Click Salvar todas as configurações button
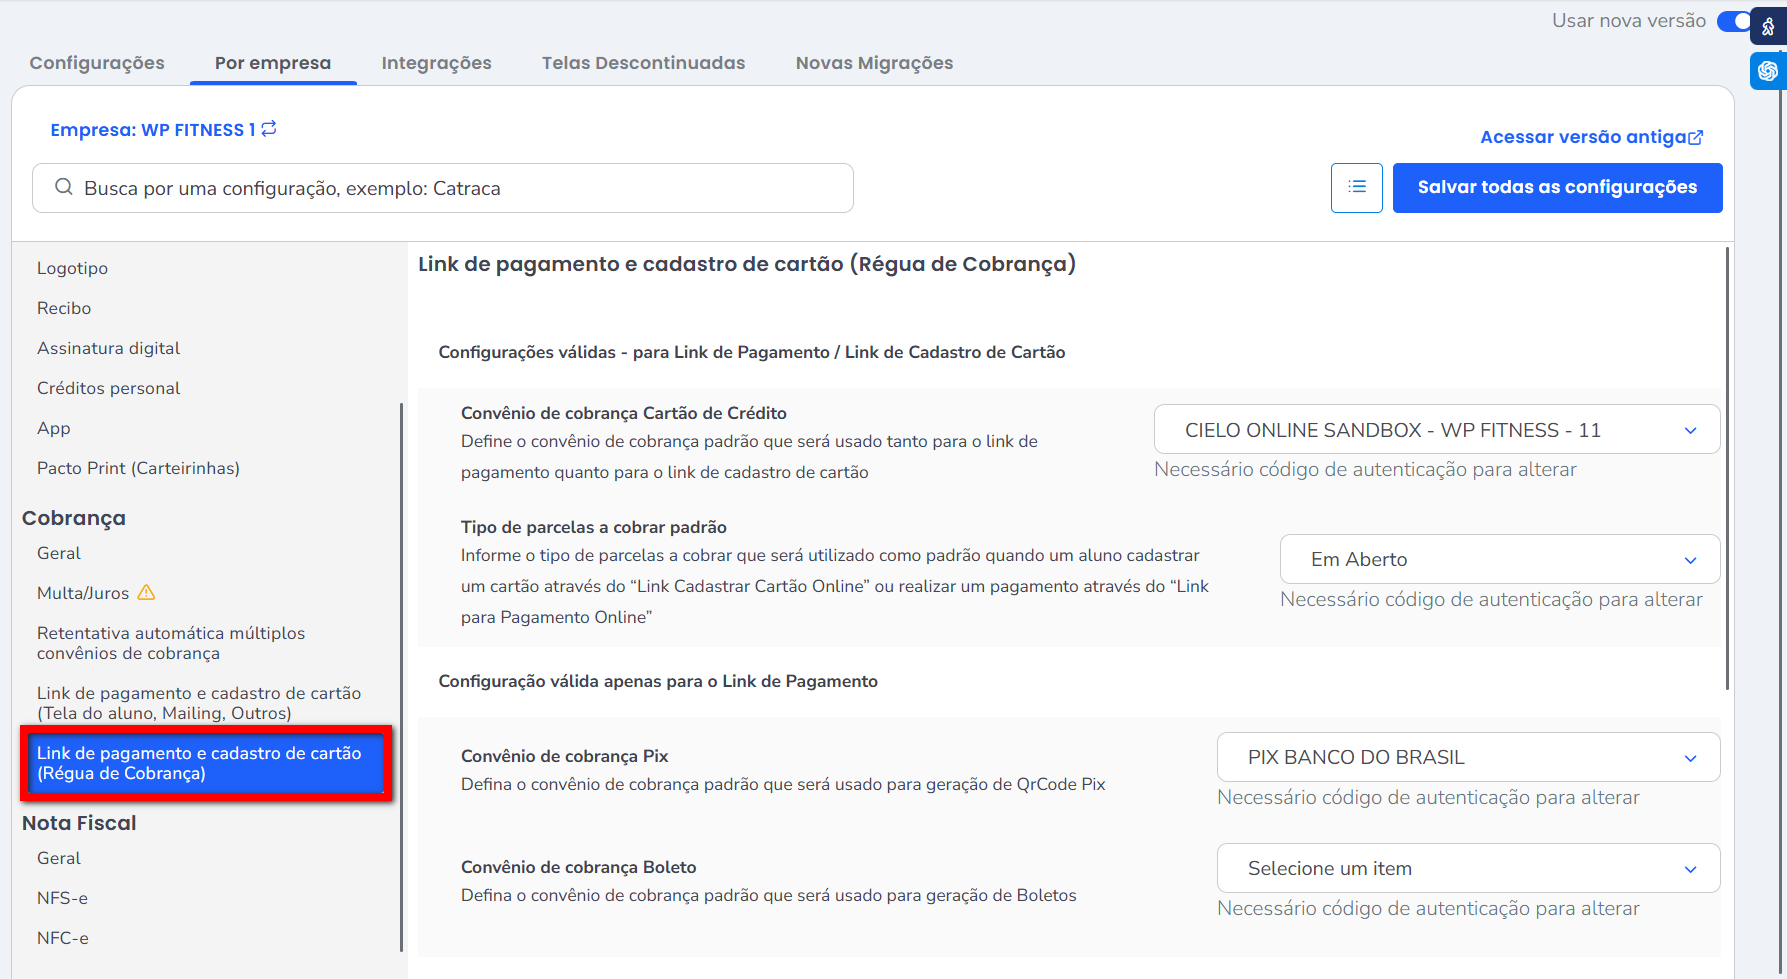This screenshot has height=979, width=1787. (x=1556, y=188)
